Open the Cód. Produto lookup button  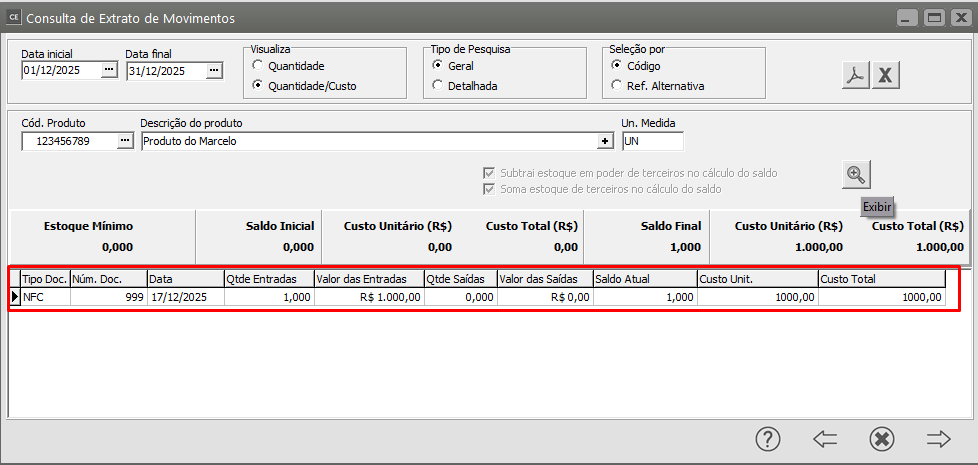tap(124, 141)
